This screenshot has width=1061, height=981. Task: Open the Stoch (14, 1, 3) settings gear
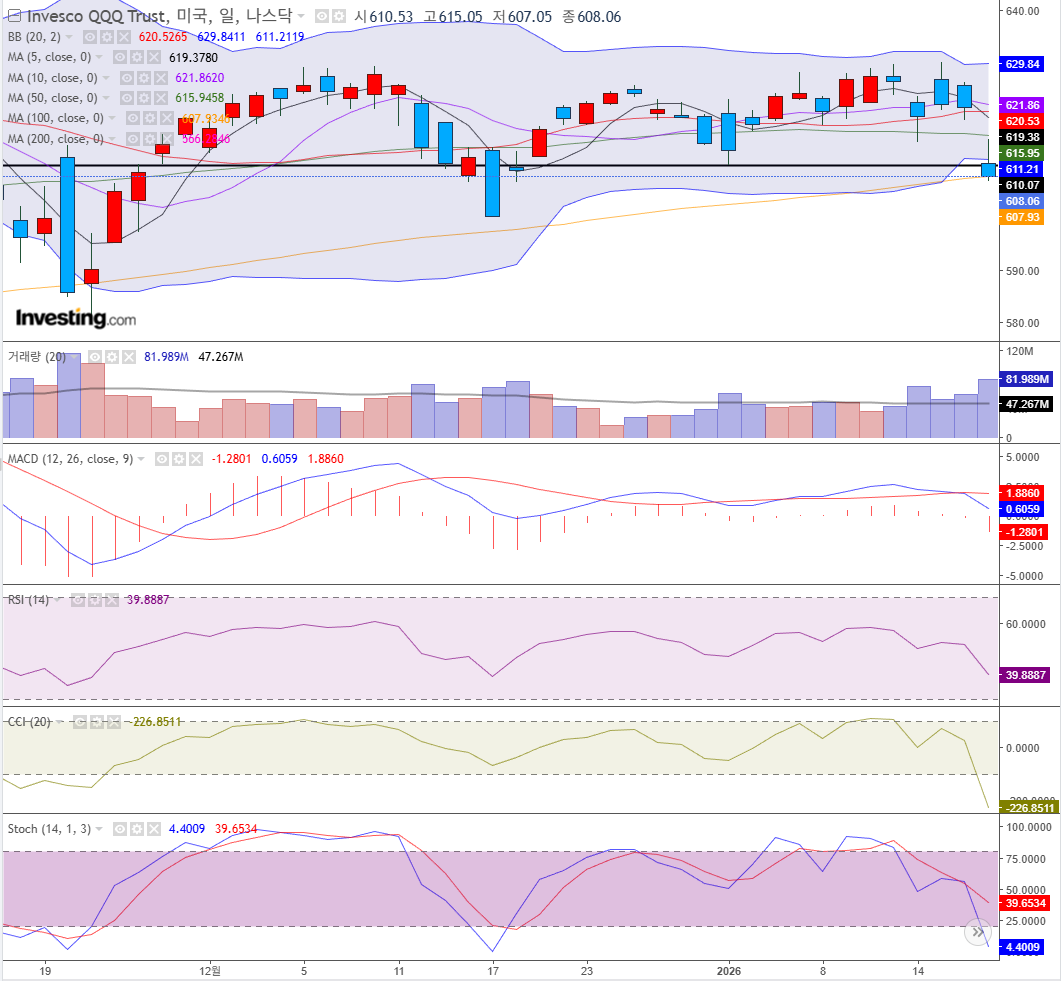click(137, 829)
